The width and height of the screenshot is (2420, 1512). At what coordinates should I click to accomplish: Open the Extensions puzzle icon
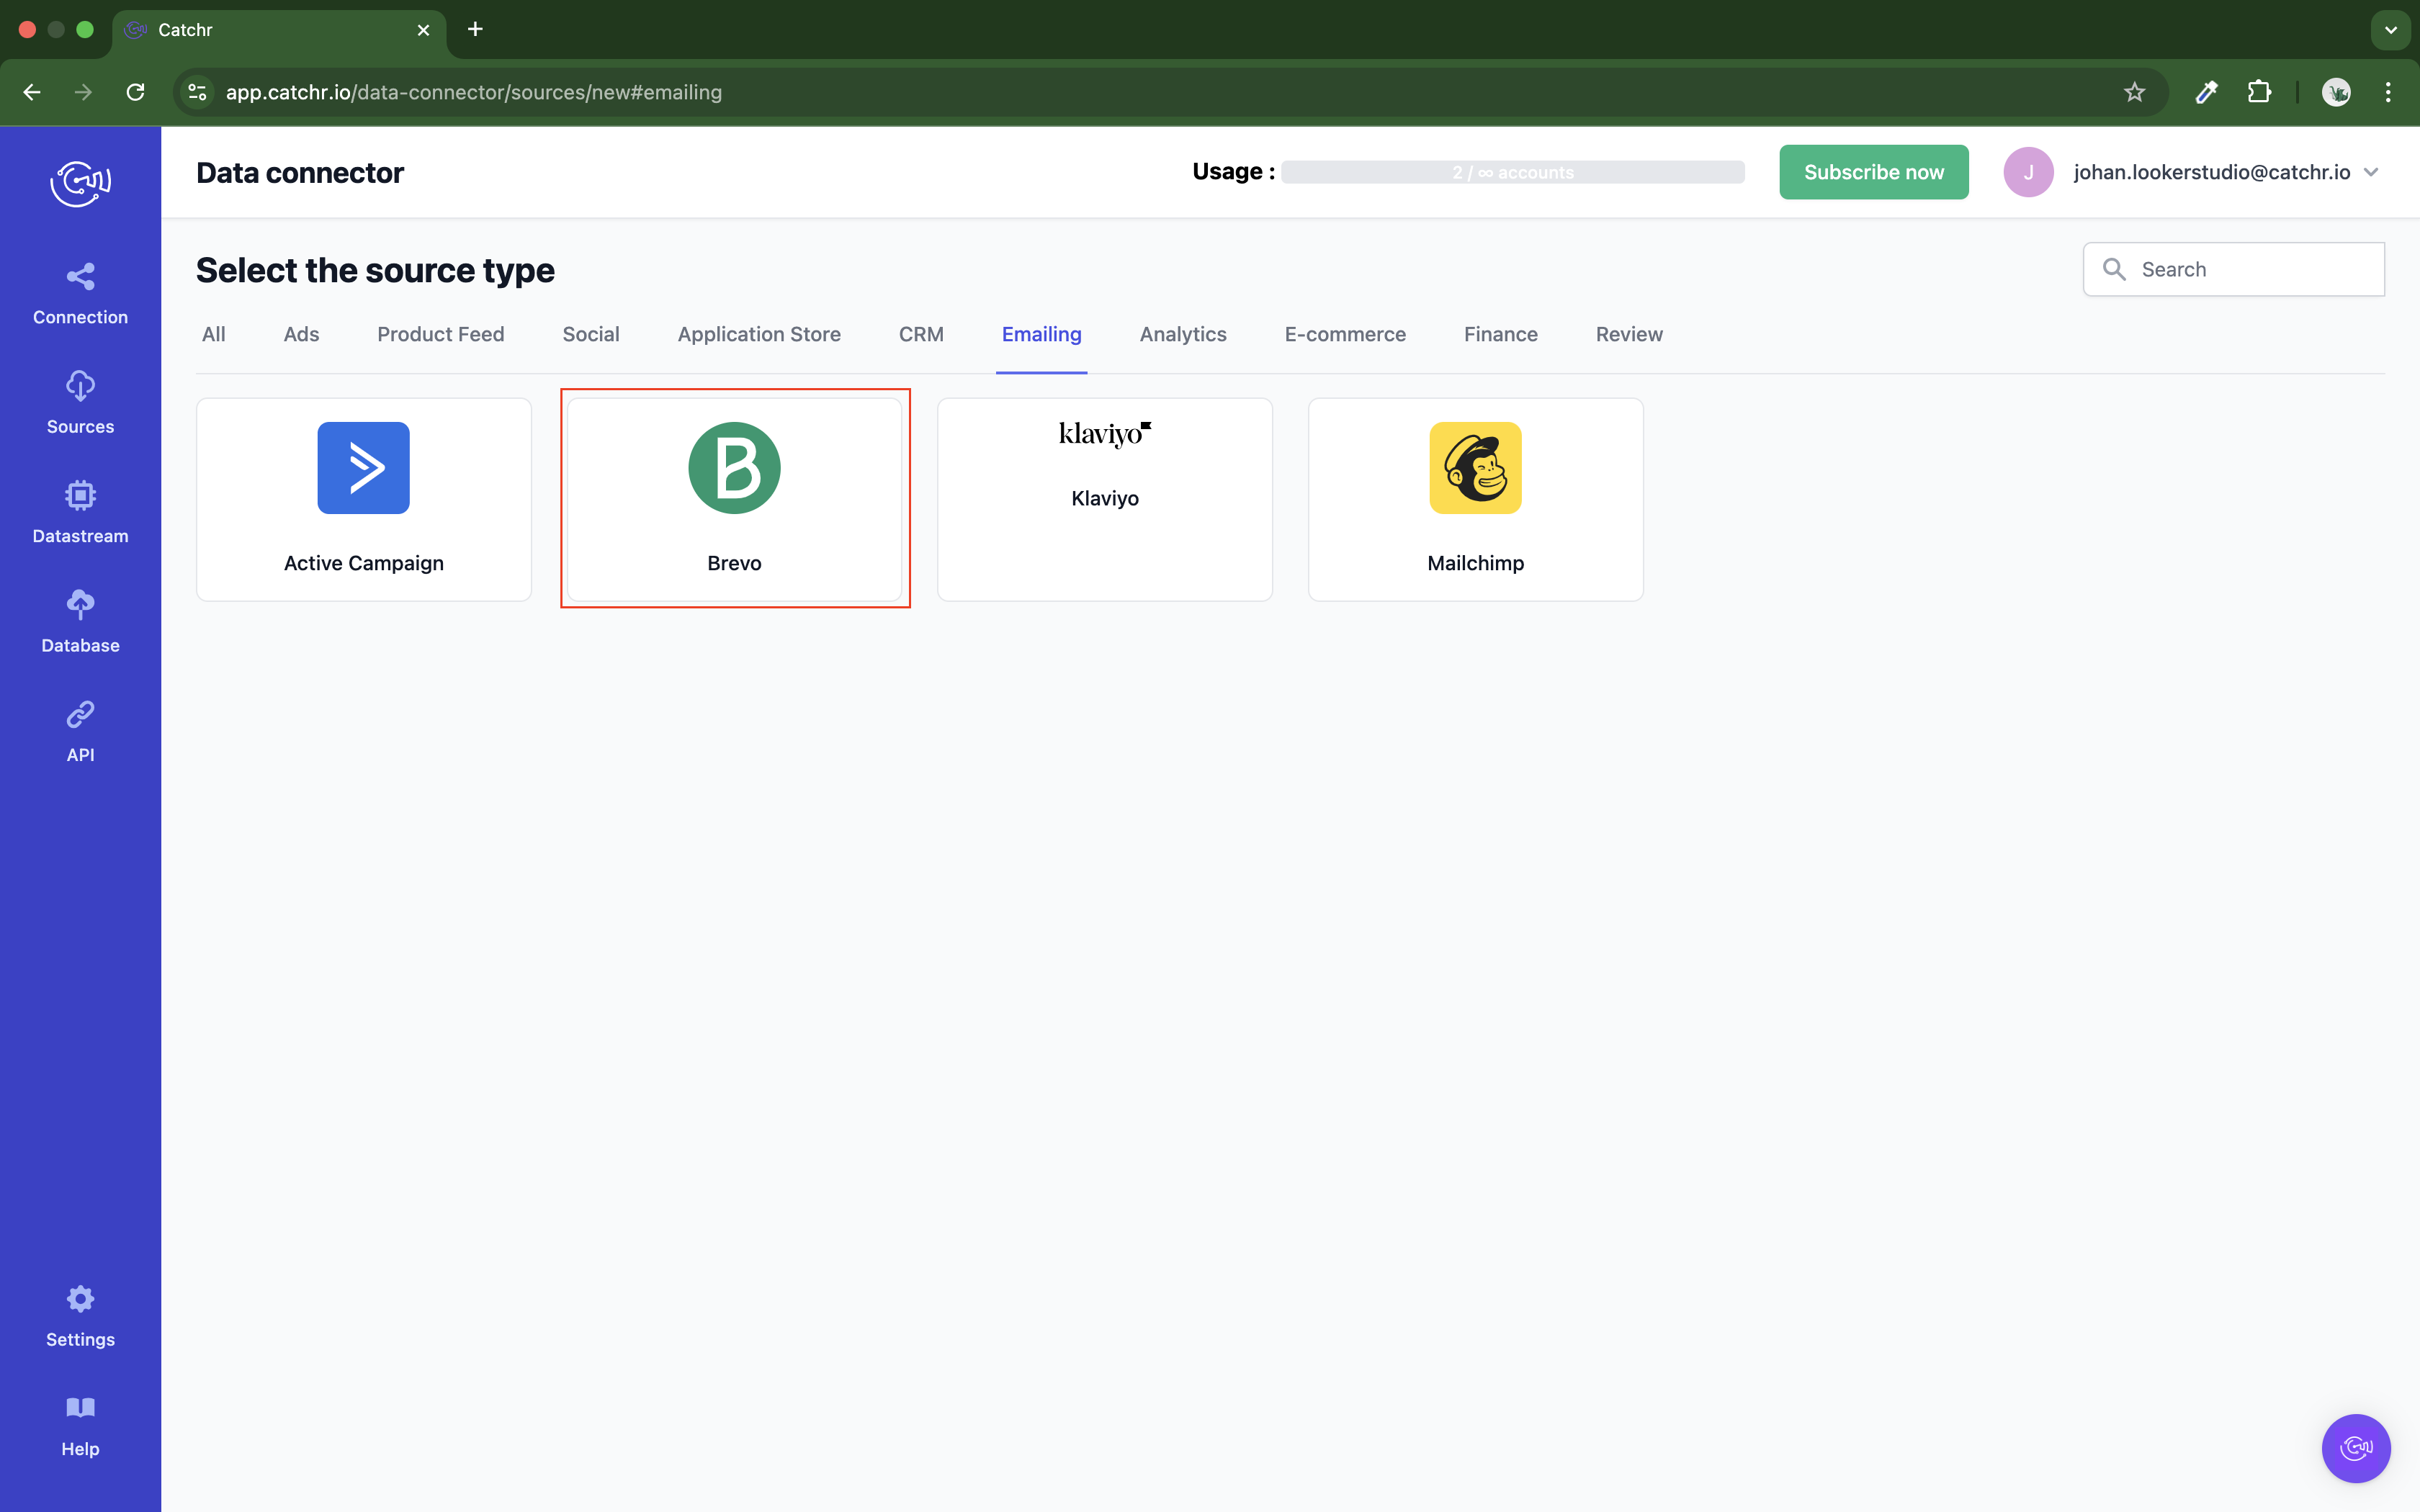(x=2259, y=92)
